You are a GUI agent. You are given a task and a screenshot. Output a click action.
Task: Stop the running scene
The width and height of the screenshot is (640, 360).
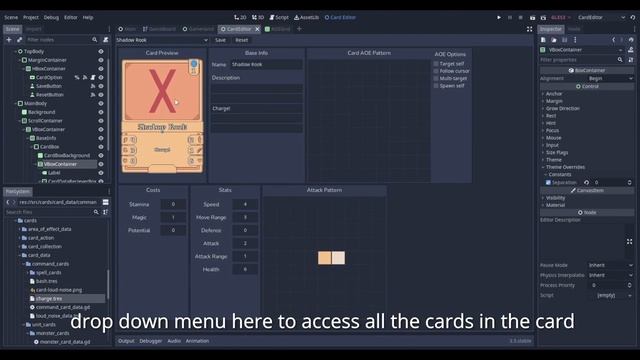pyautogui.click(x=520, y=18)
